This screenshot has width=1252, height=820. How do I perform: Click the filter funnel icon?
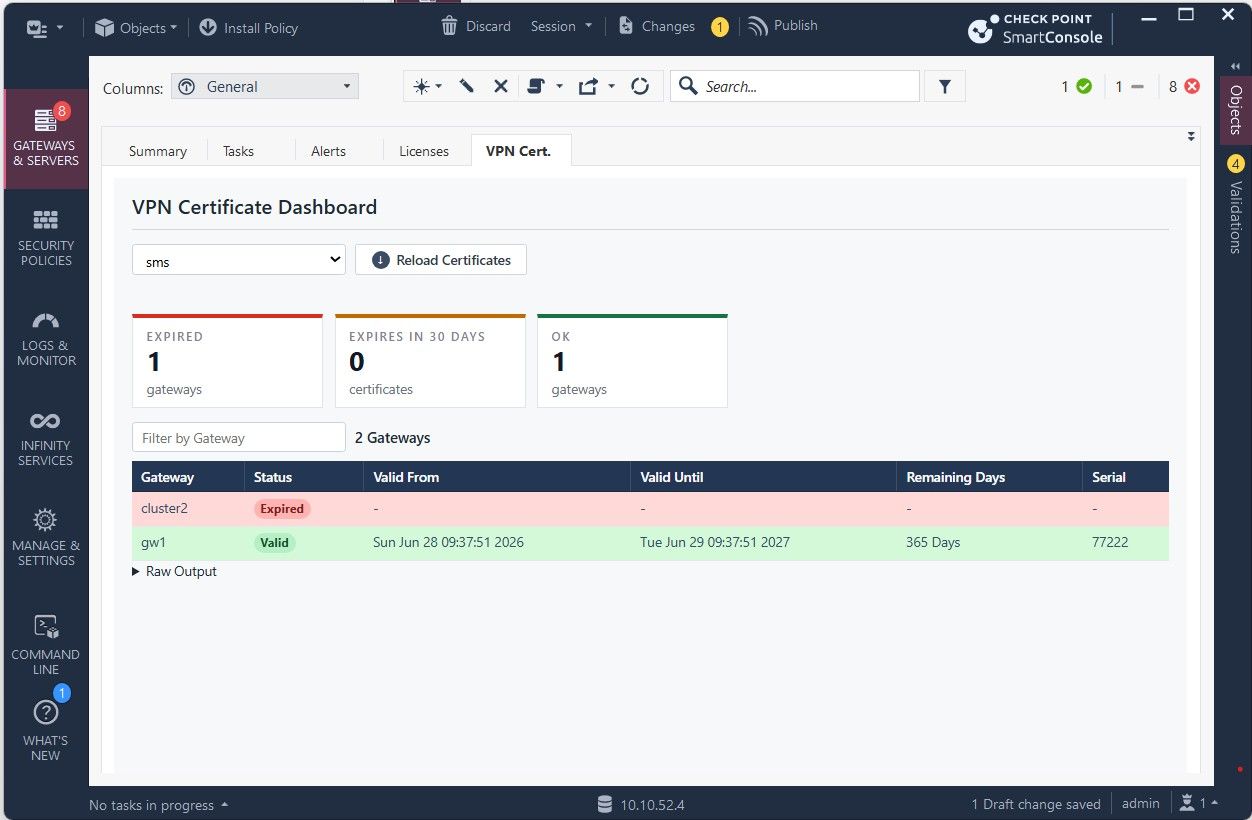945,87
